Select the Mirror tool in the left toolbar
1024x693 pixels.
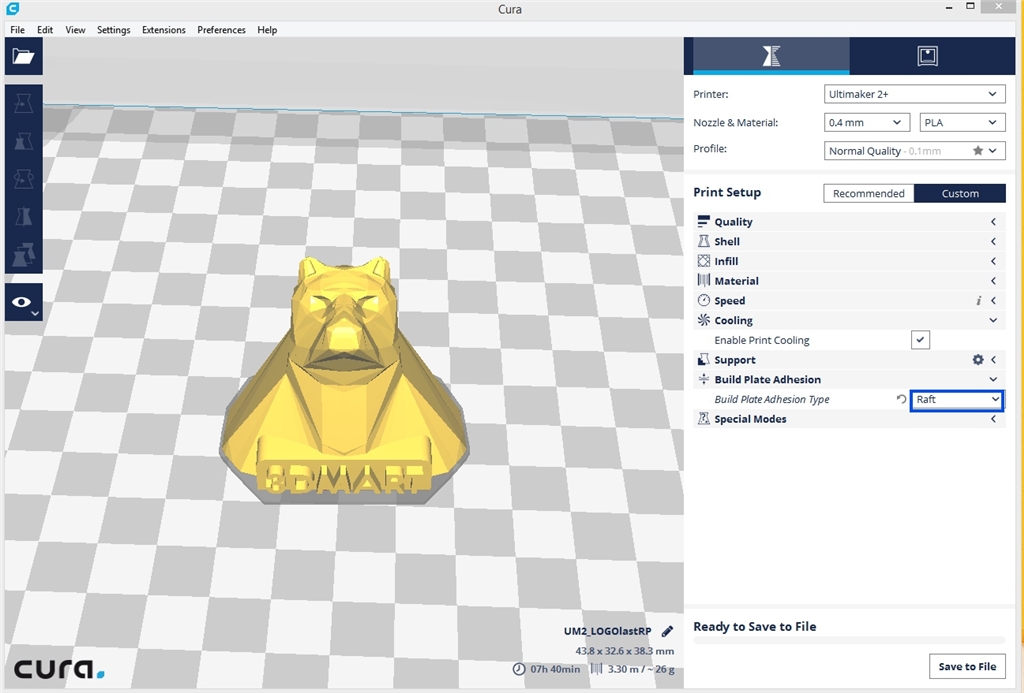pos(22,216)
